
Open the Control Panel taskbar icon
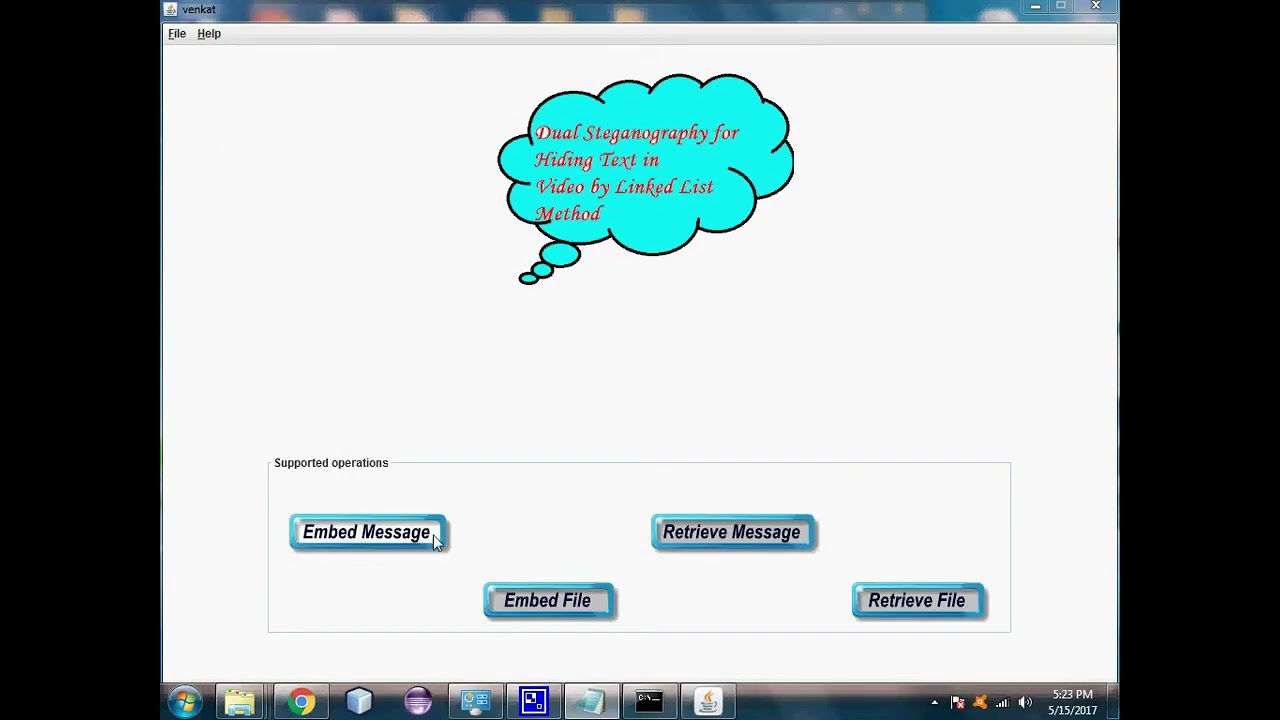click(475, 702)
